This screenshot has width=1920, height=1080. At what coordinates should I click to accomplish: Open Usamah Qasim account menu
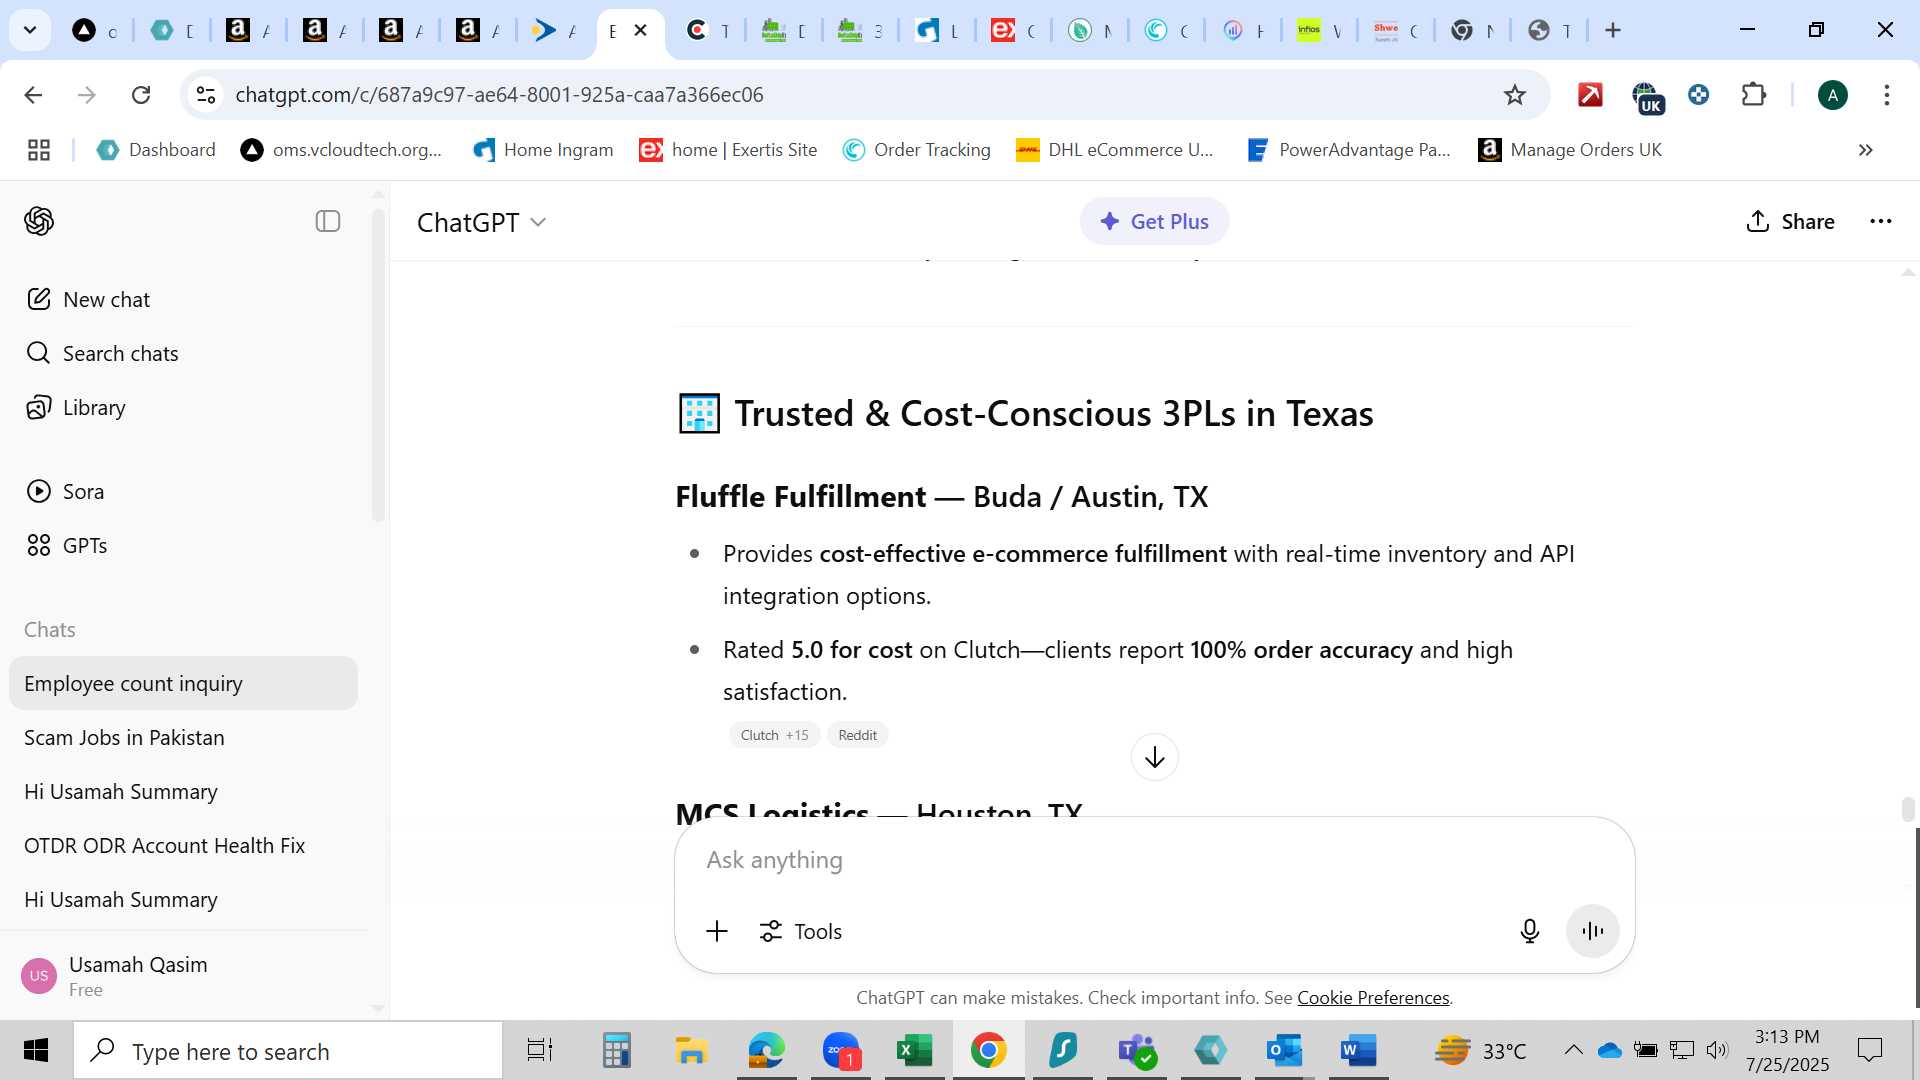[185, 976]
